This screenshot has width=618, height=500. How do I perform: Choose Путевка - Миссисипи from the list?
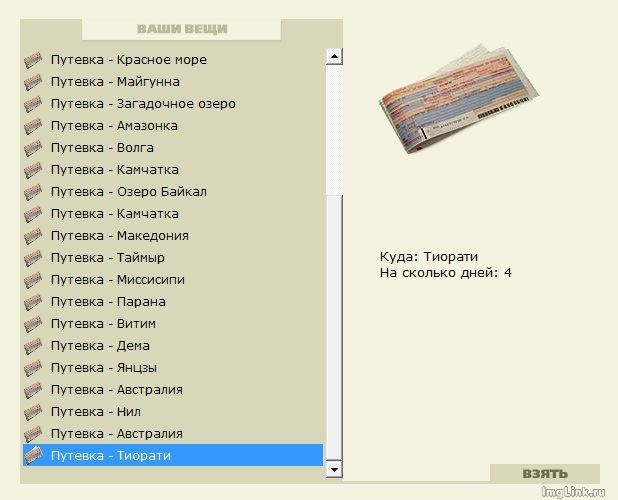point(117,280)
